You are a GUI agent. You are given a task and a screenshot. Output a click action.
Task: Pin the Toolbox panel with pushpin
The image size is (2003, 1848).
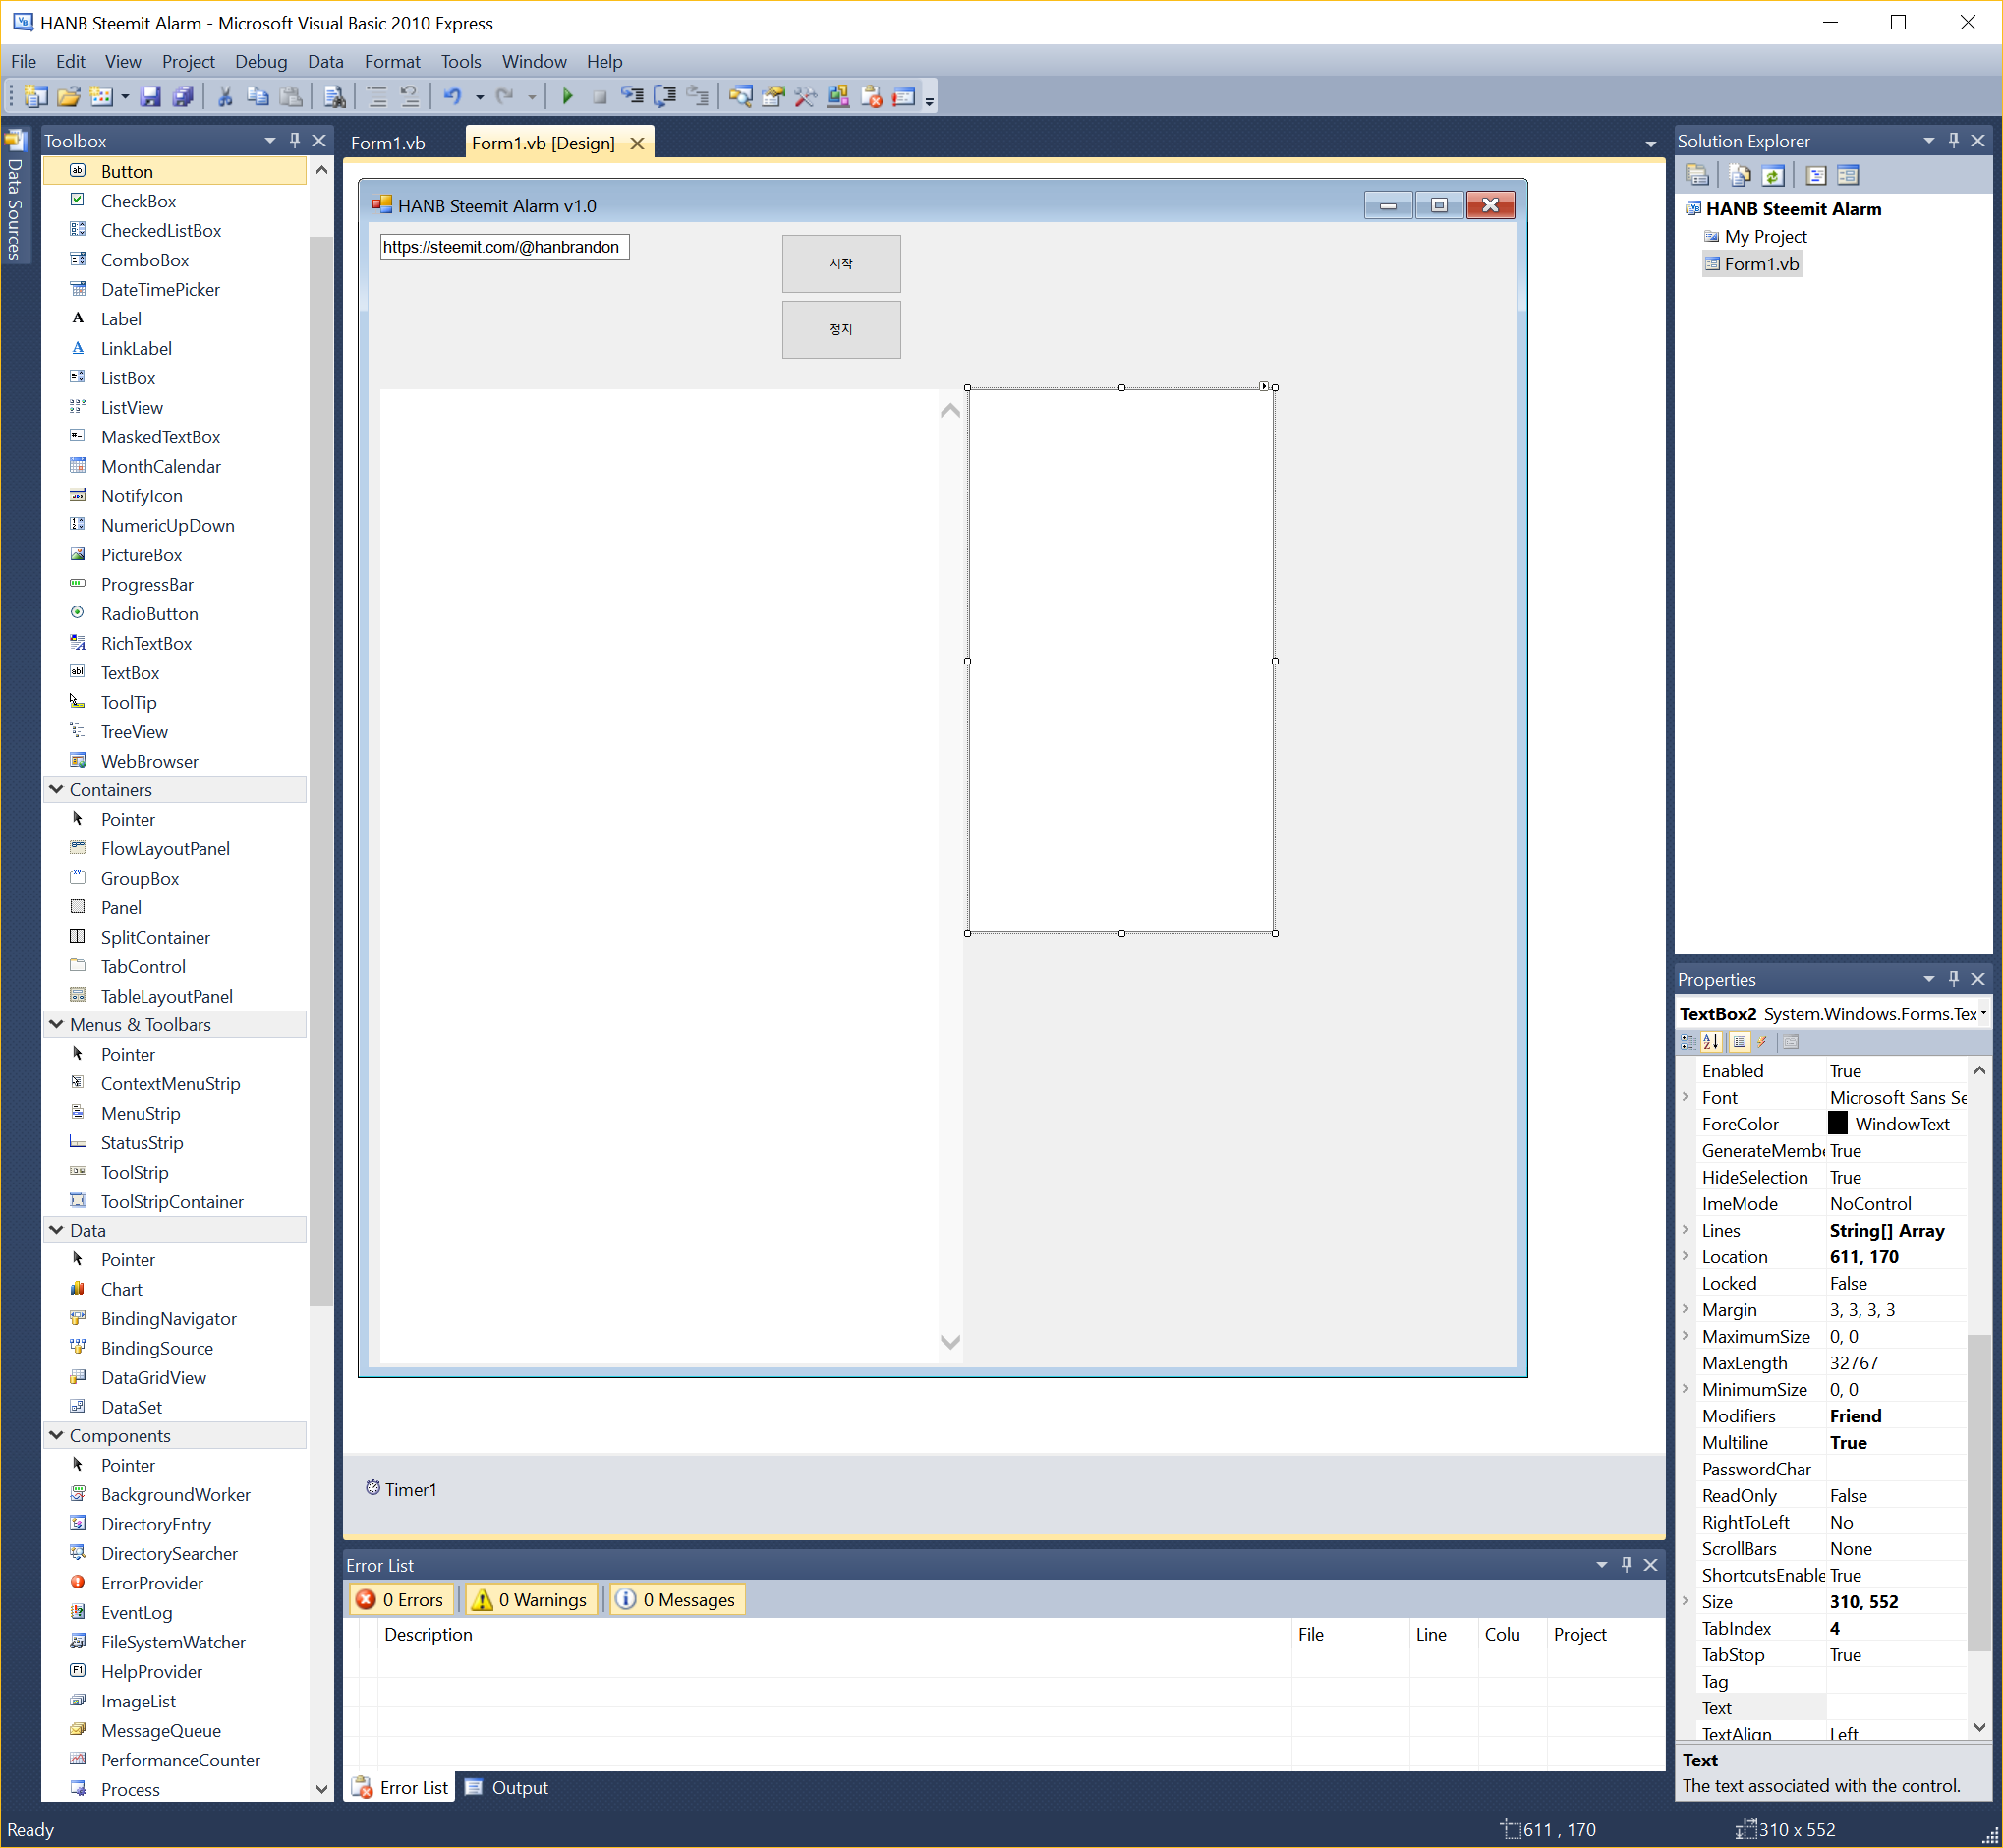click(294, 140)
